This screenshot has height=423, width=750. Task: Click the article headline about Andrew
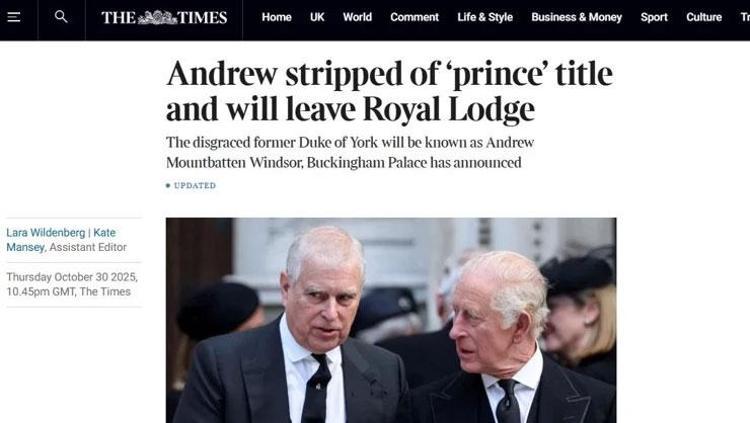[x=389, y=91]
